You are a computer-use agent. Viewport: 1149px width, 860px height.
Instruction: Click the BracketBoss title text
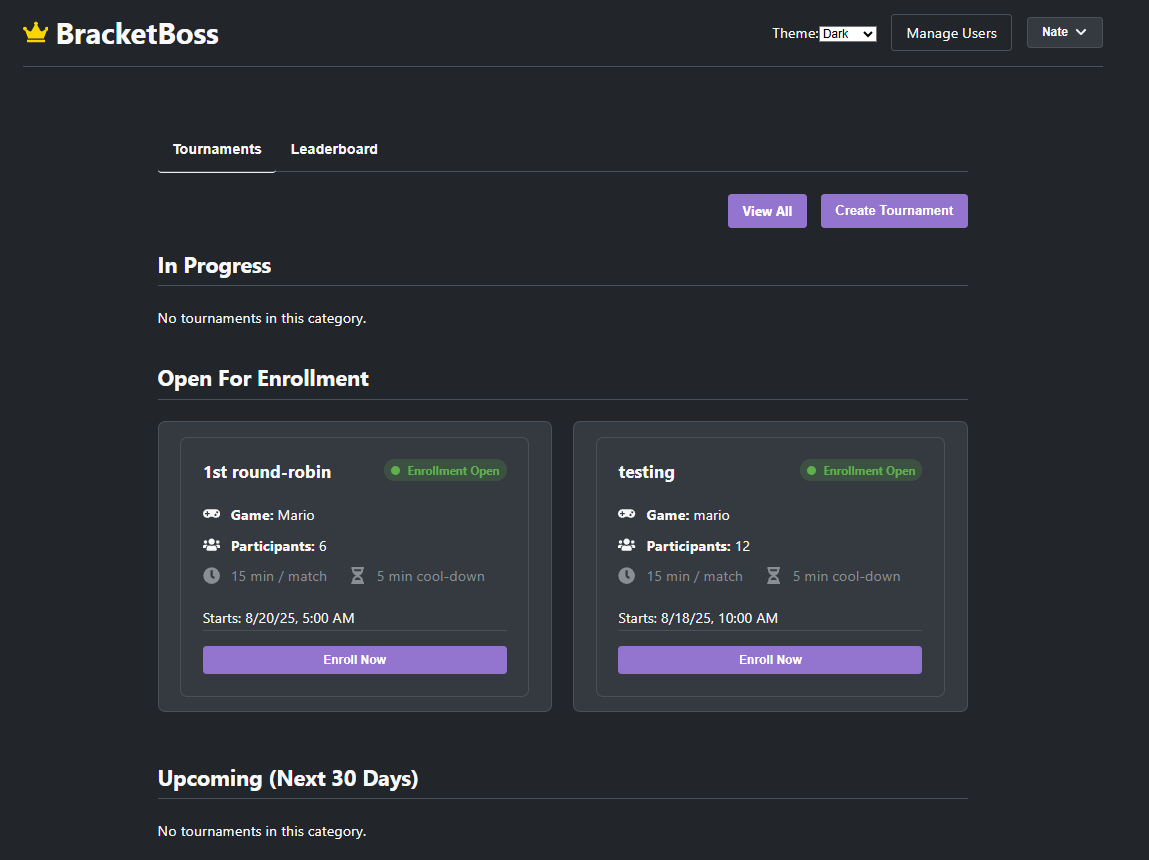[137, 34]
